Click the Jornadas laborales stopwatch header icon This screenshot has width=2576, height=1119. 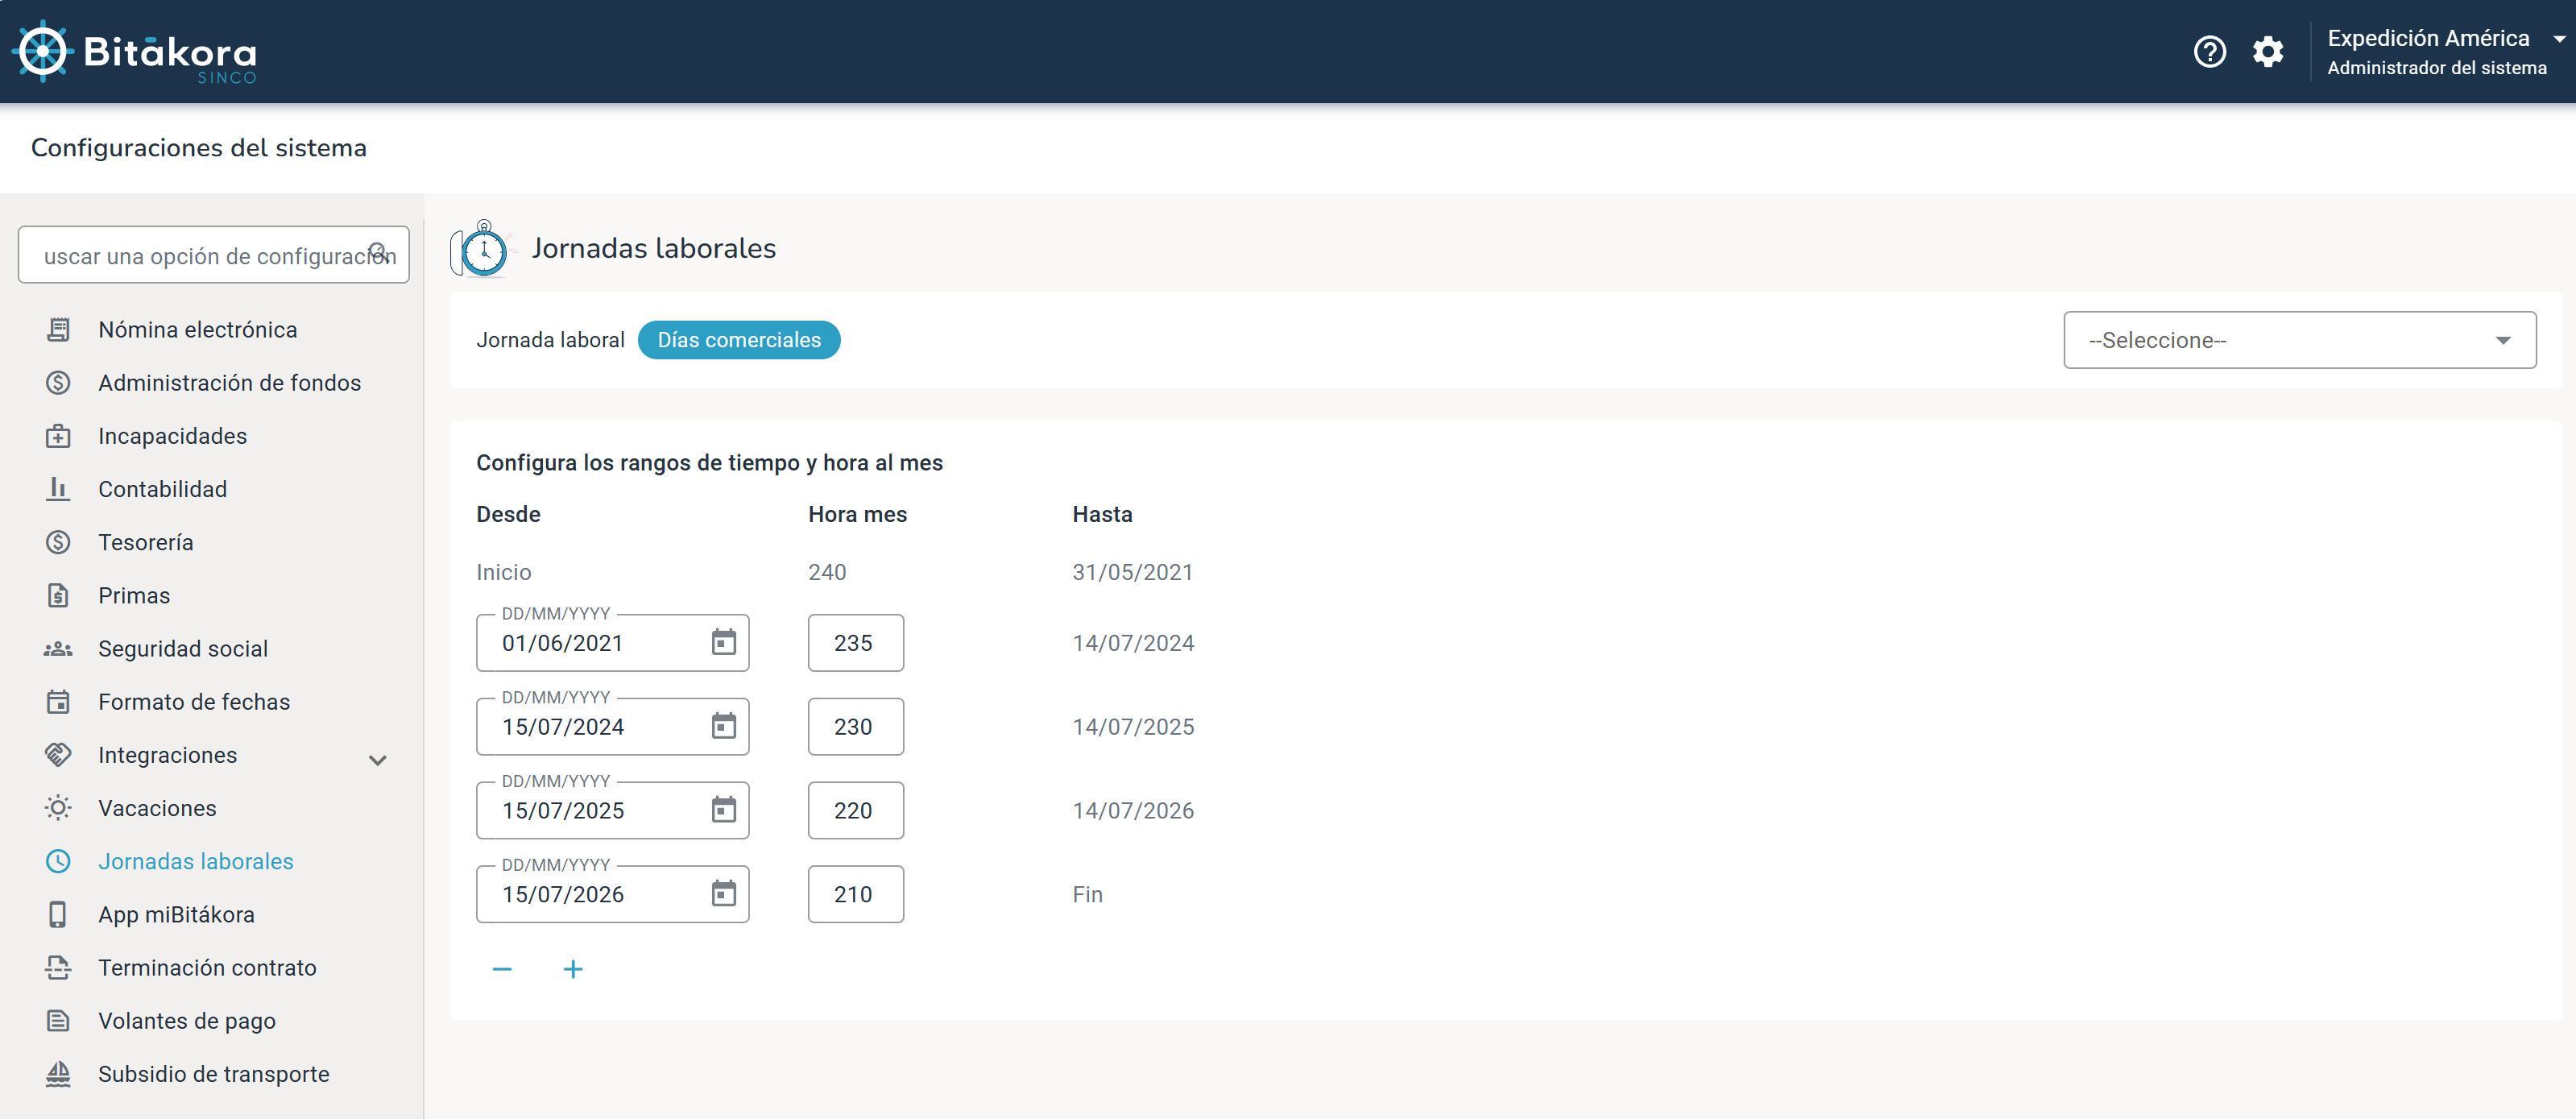482,248
